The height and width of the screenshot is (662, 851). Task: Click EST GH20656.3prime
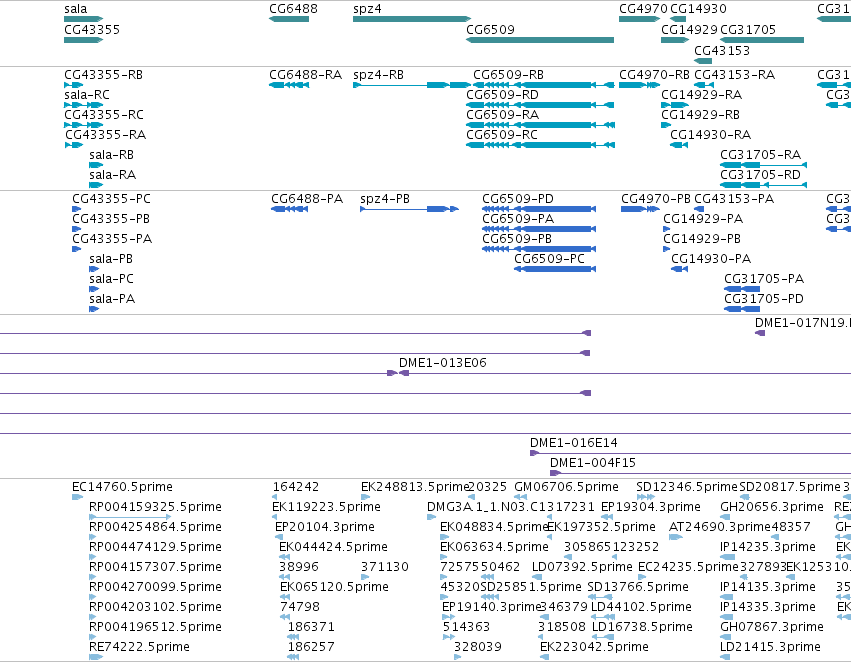click(727, 517)
